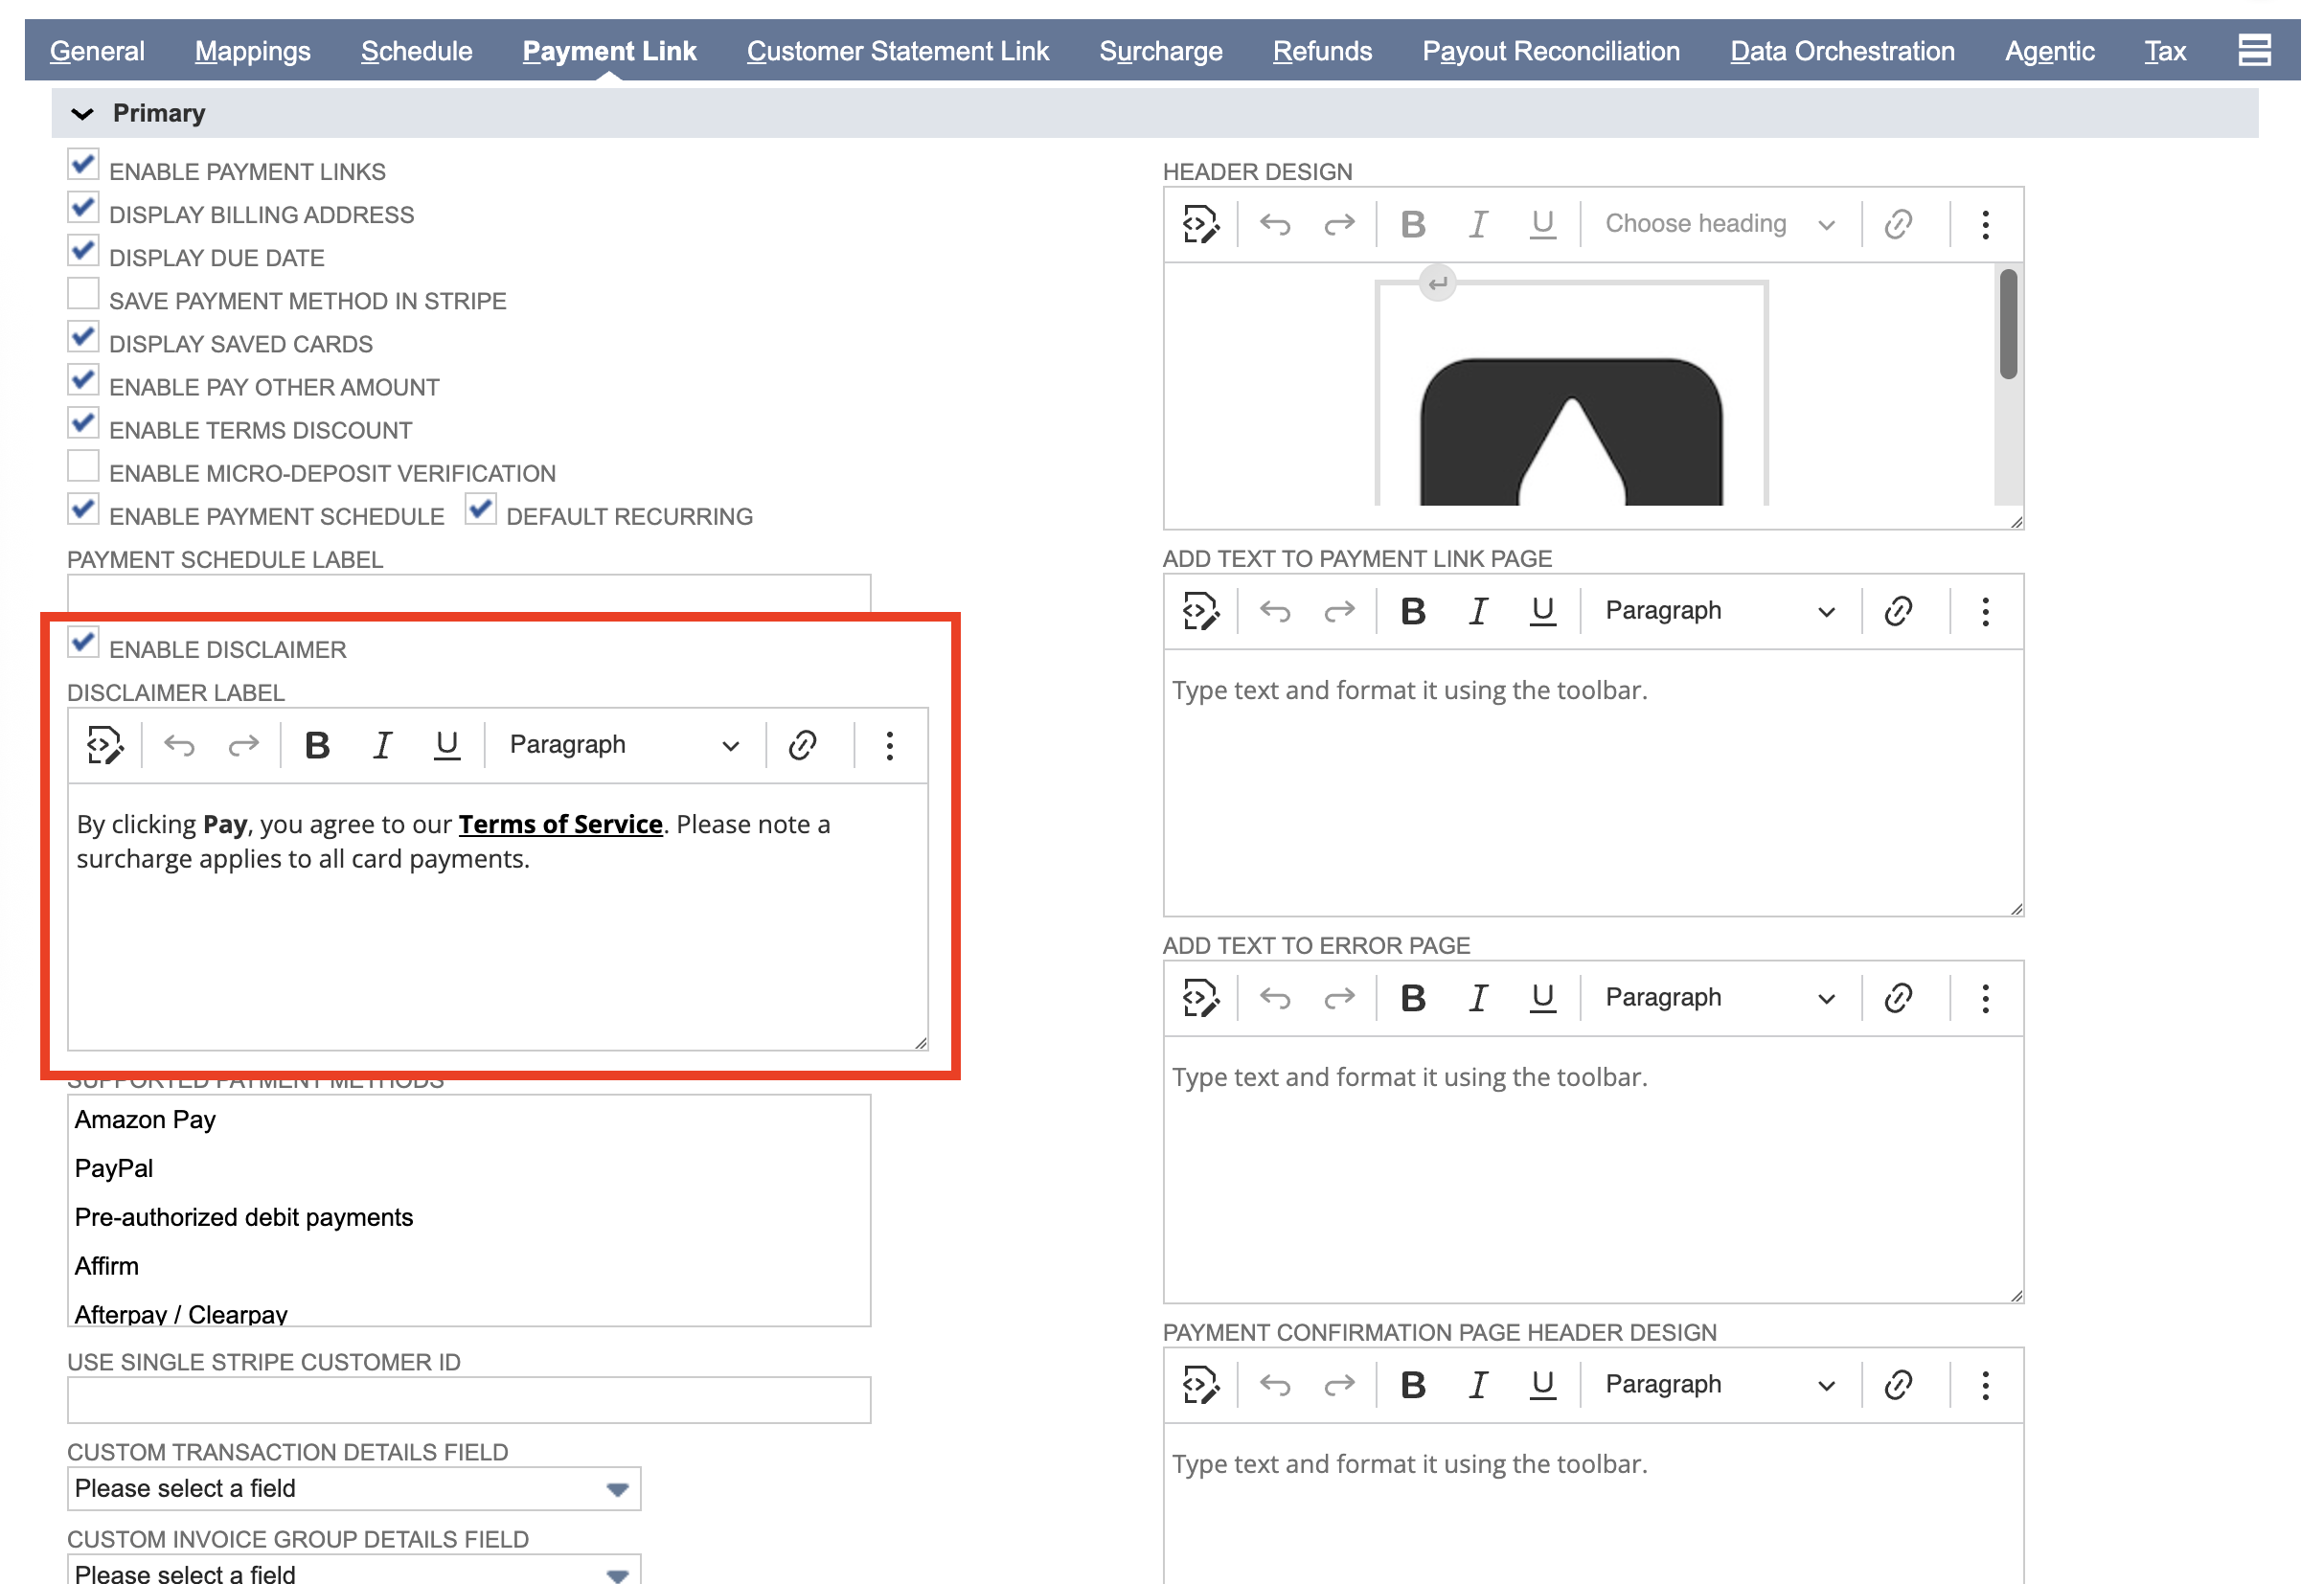The width and height of the screenshot is (2324, 1584).
Task: Open source edit icon in Header Design toolbar
Action: coord(1201,224)
